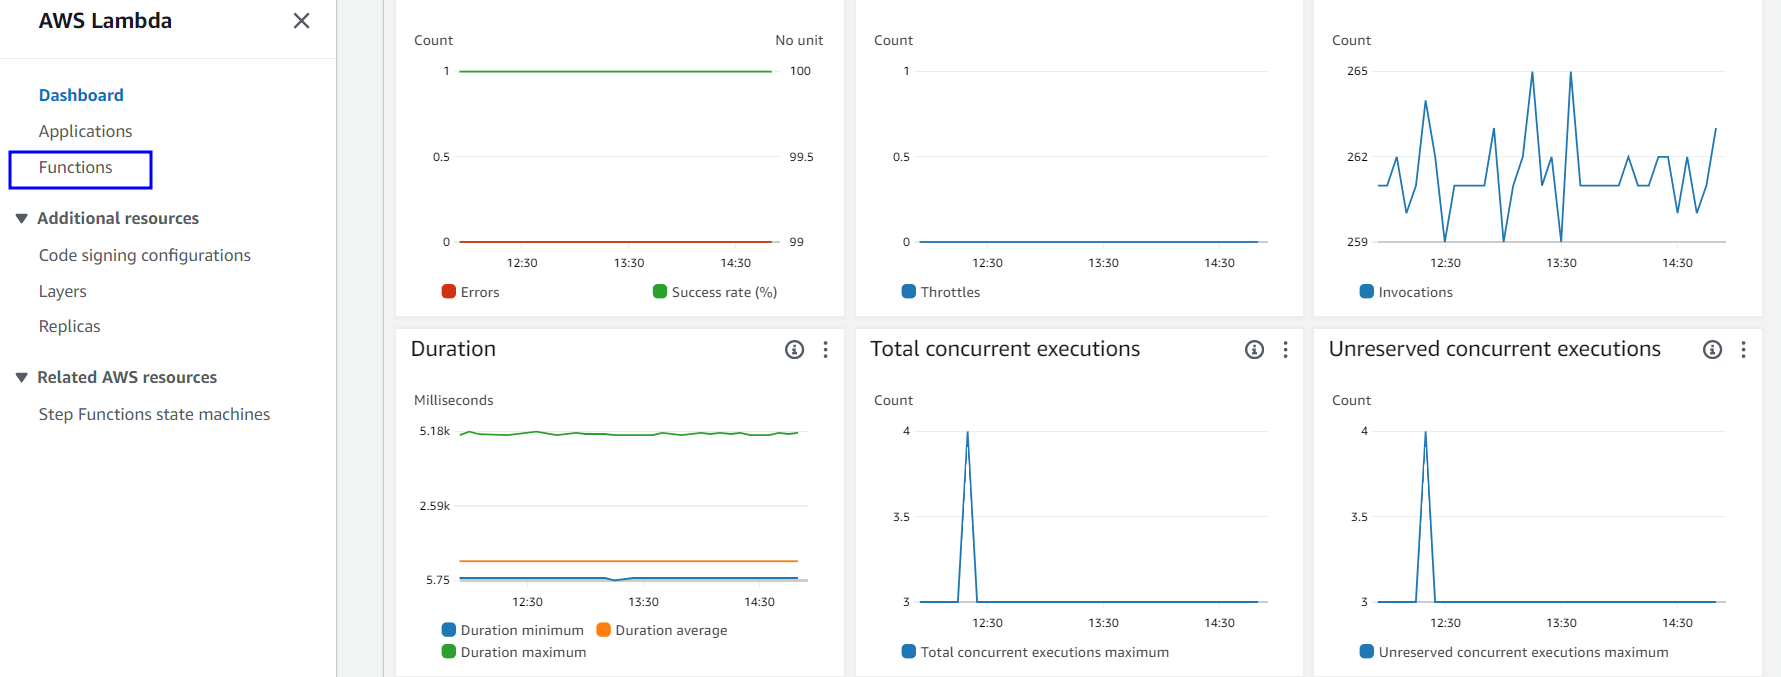
Task: Click the 2.59k value on Duration chart
Action: [435, 506]
